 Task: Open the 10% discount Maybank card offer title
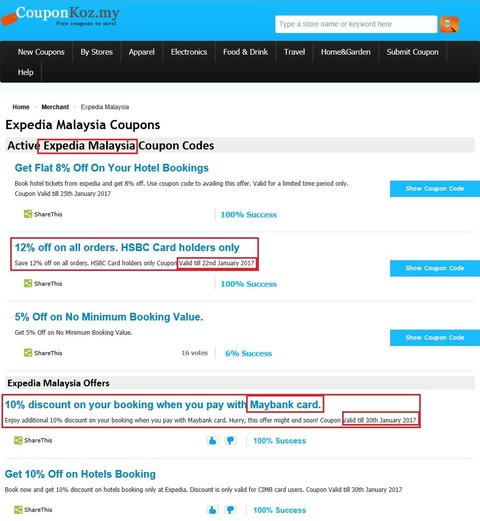(x=163, y=405)
